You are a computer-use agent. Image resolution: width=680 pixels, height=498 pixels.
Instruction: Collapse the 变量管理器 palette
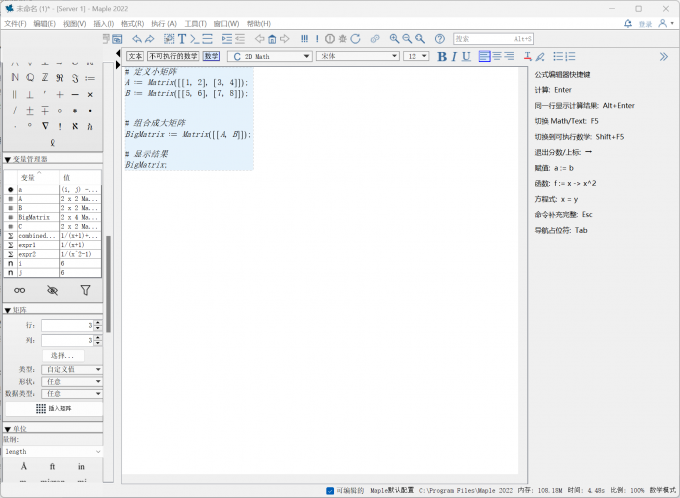(x=7, y=160)
